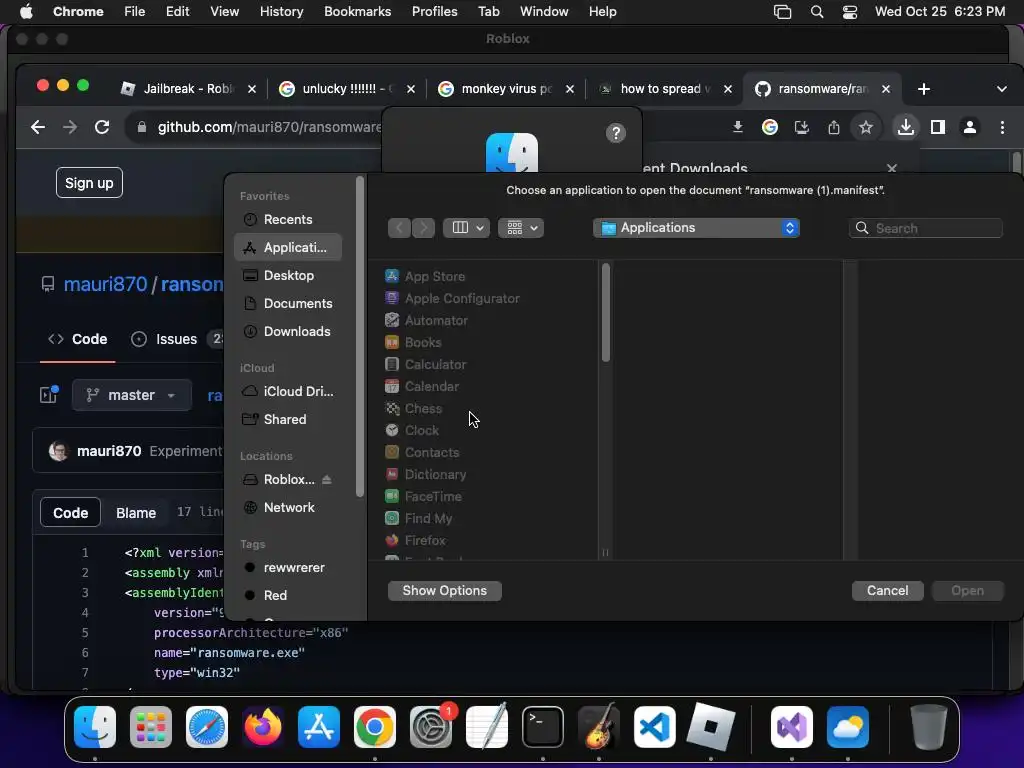Switch to Chrome via Dock icon
1024x768 pixels.
pyautogui.click(x=375, y=726)
